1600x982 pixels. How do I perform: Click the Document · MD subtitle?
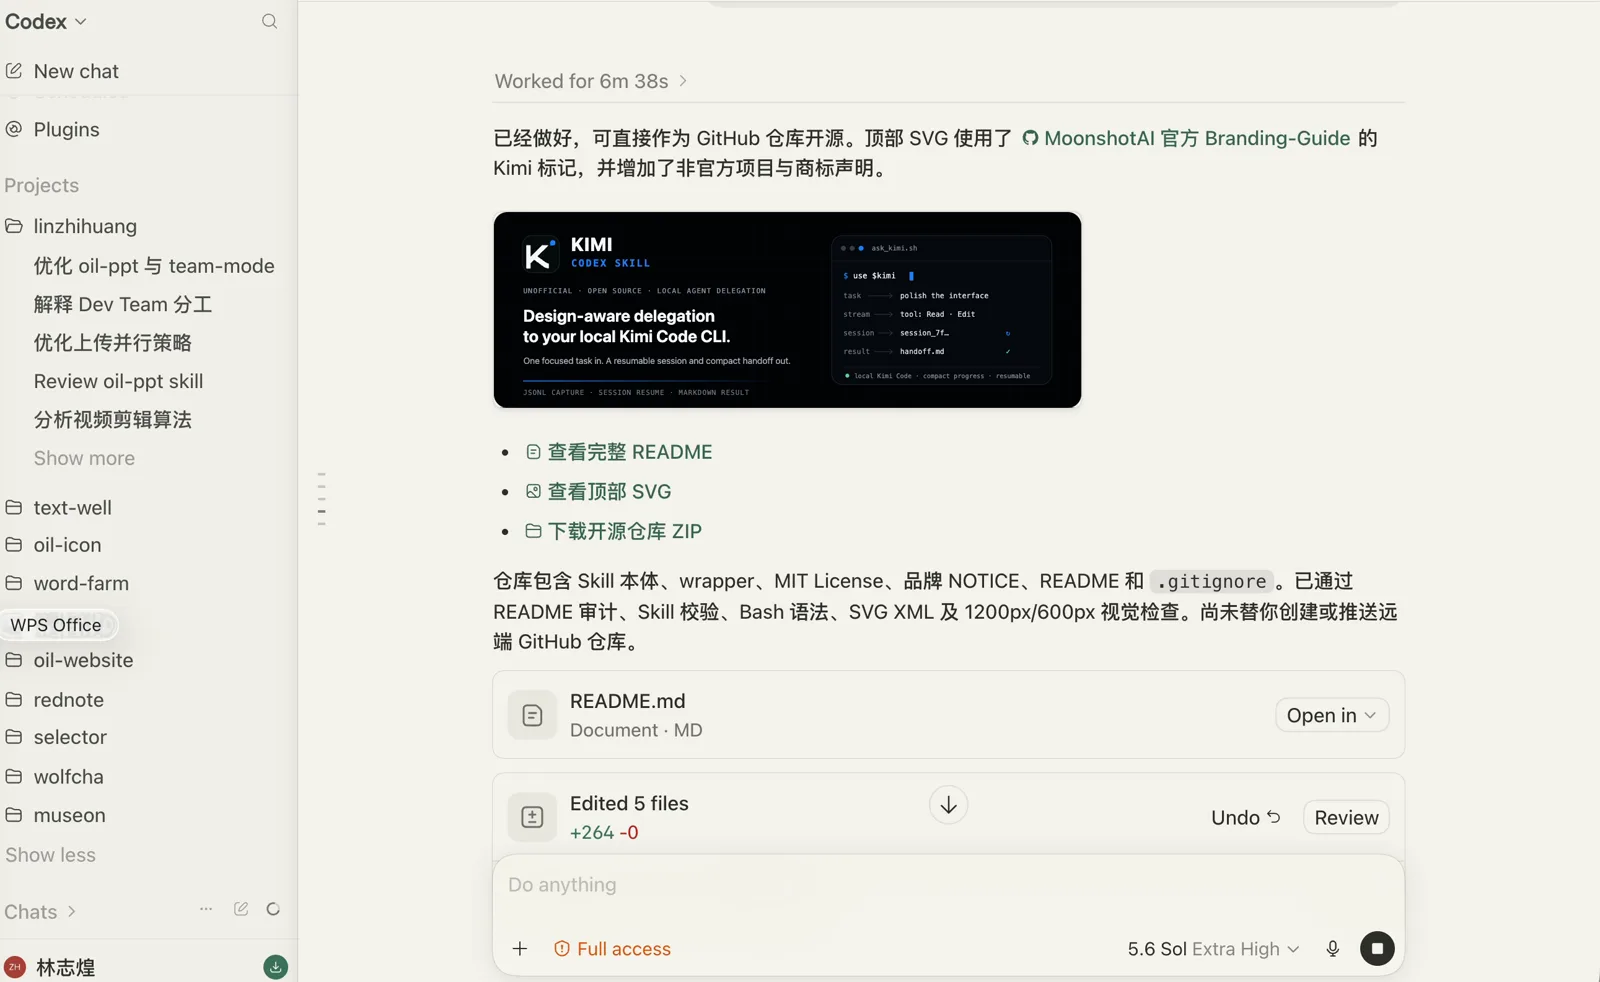pos(636,730)
